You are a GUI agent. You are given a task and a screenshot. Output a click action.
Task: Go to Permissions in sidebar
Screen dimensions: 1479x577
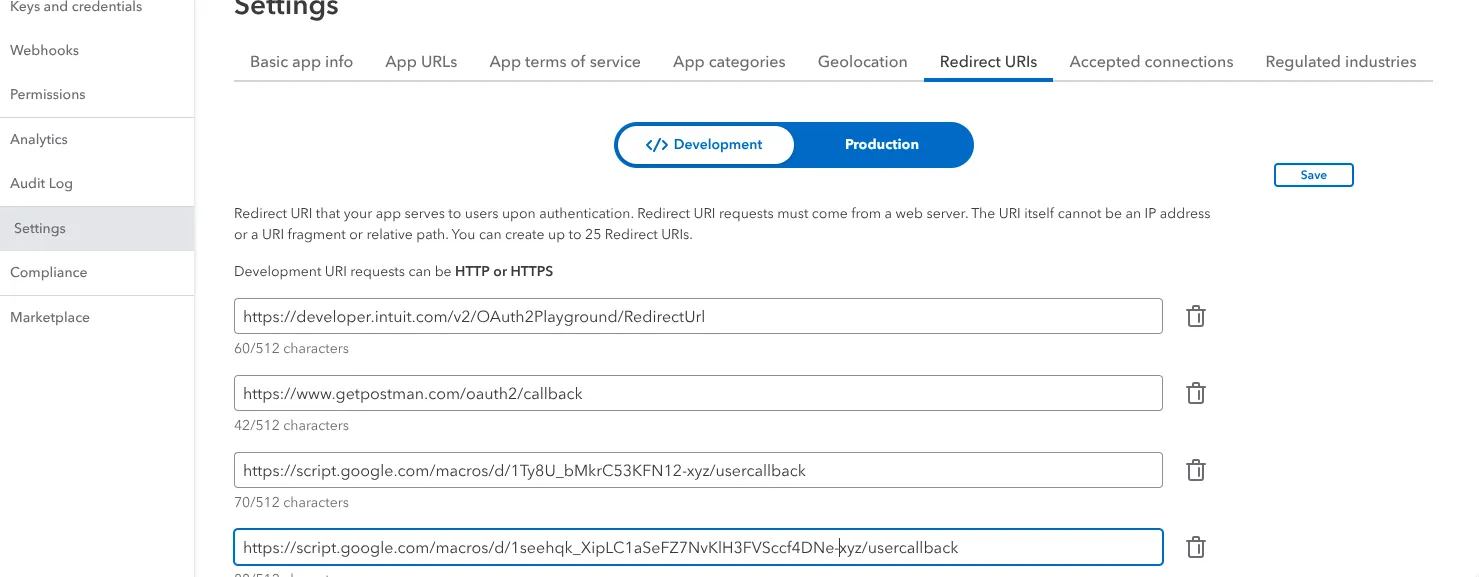[47, 95]
